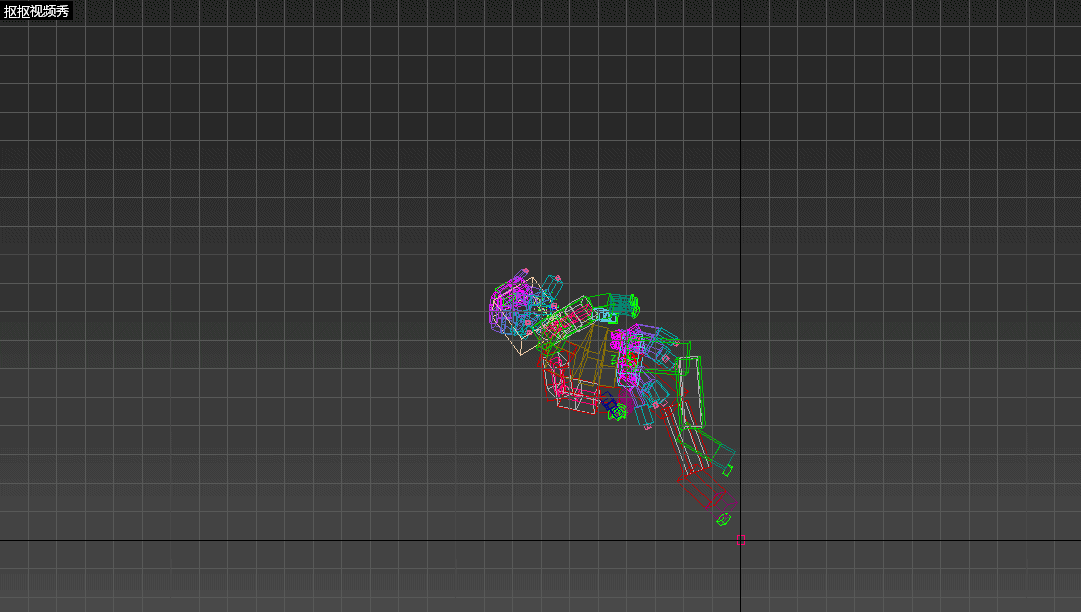Select the green hand wireframe at upper right
The width and height of the screenshot is (1081, 612).
point(624,302)
